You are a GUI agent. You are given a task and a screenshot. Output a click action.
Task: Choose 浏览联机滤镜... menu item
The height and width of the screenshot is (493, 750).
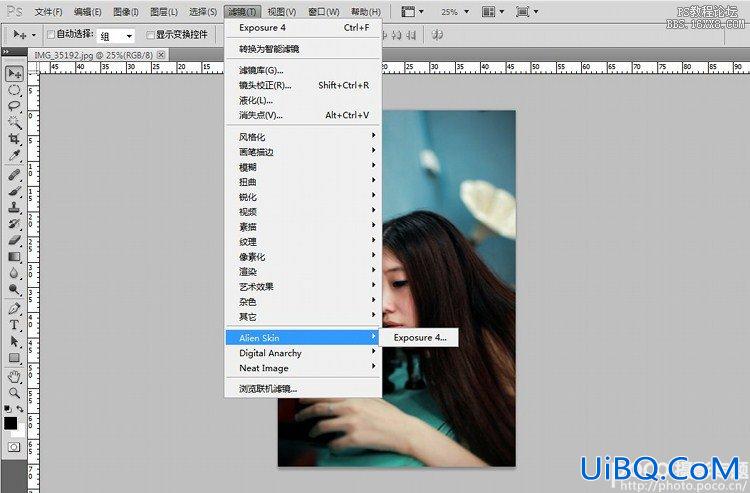(303, 389)
